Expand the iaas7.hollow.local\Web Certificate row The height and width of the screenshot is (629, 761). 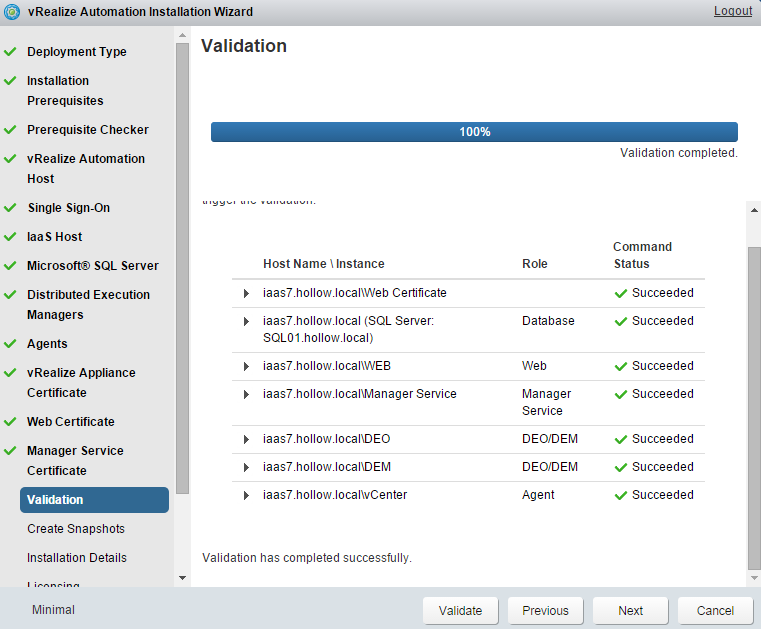pos(246,294)
